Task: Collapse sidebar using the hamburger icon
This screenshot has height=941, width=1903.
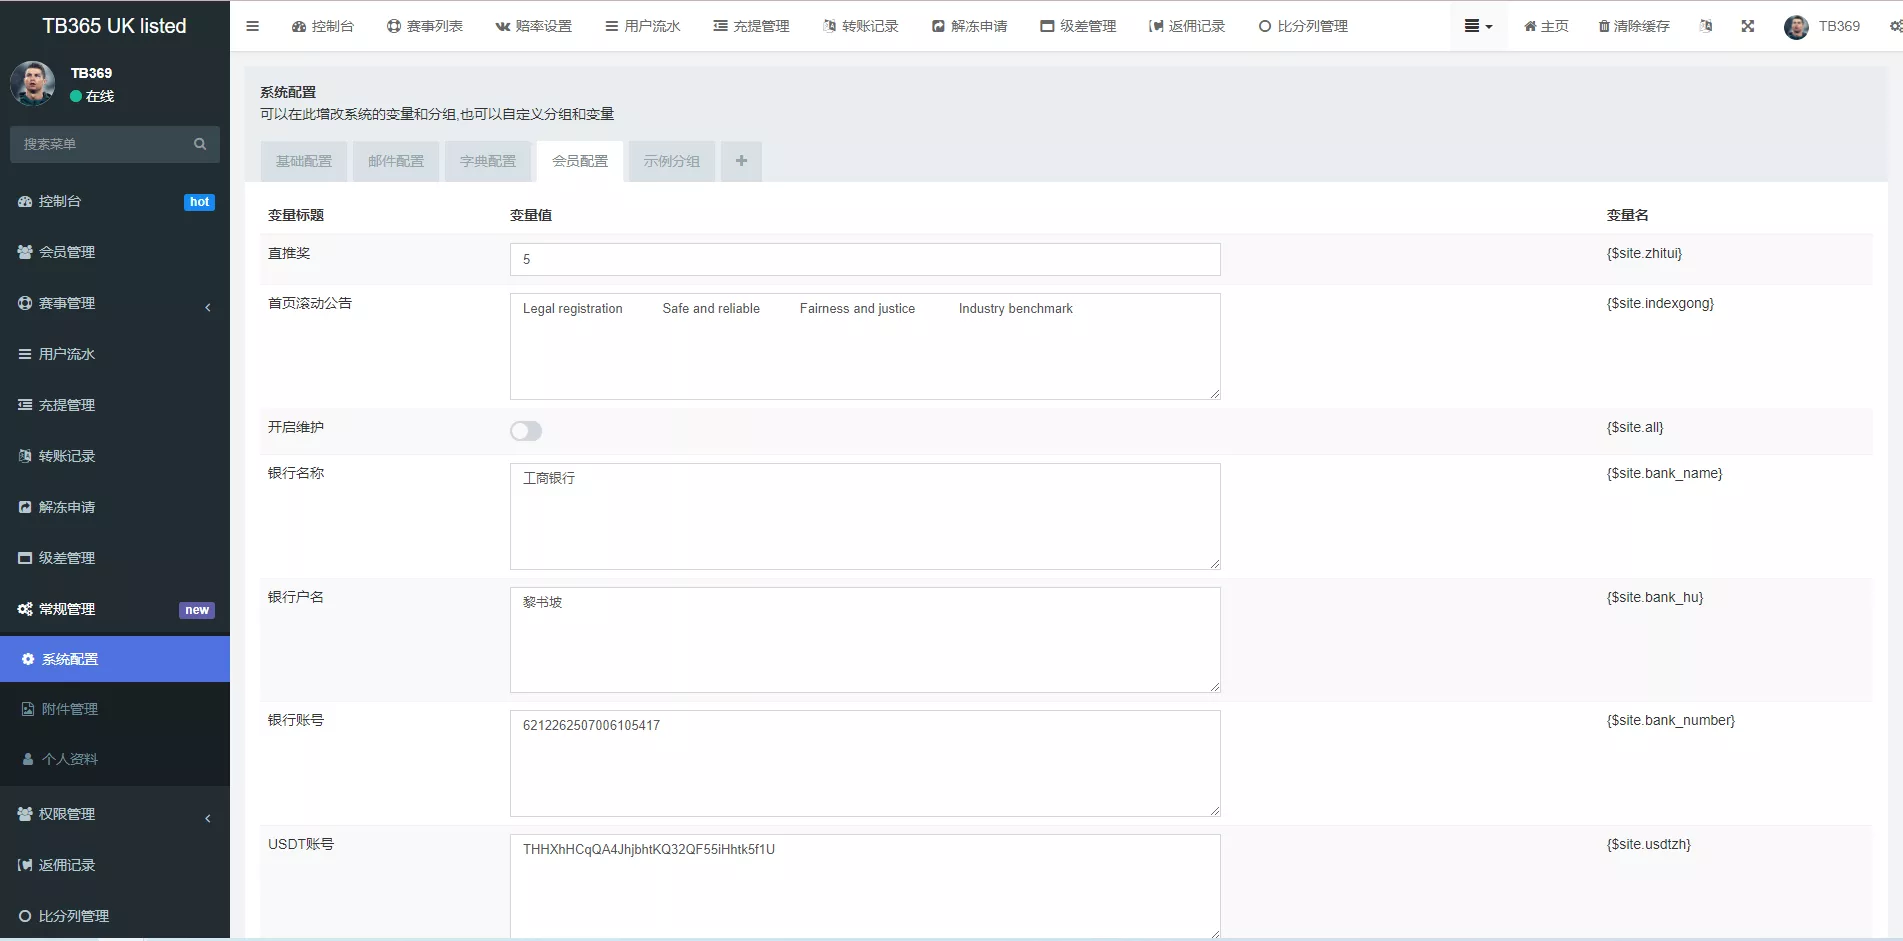Action: 252,26
